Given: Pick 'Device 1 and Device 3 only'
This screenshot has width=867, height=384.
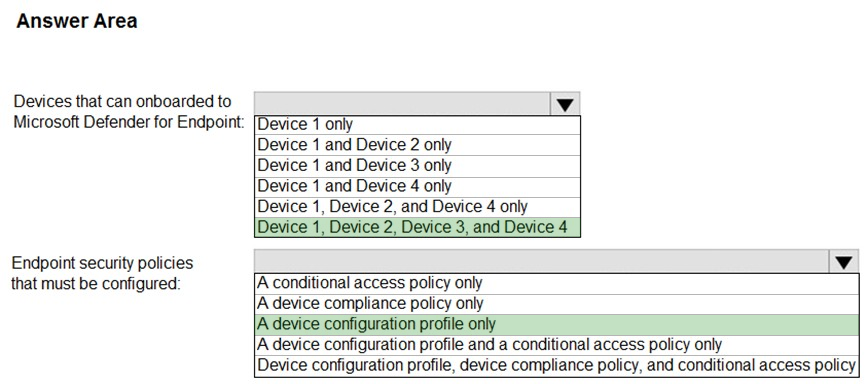Looking at the screenshot, I should pyautogui.click(x=417, y=165).
